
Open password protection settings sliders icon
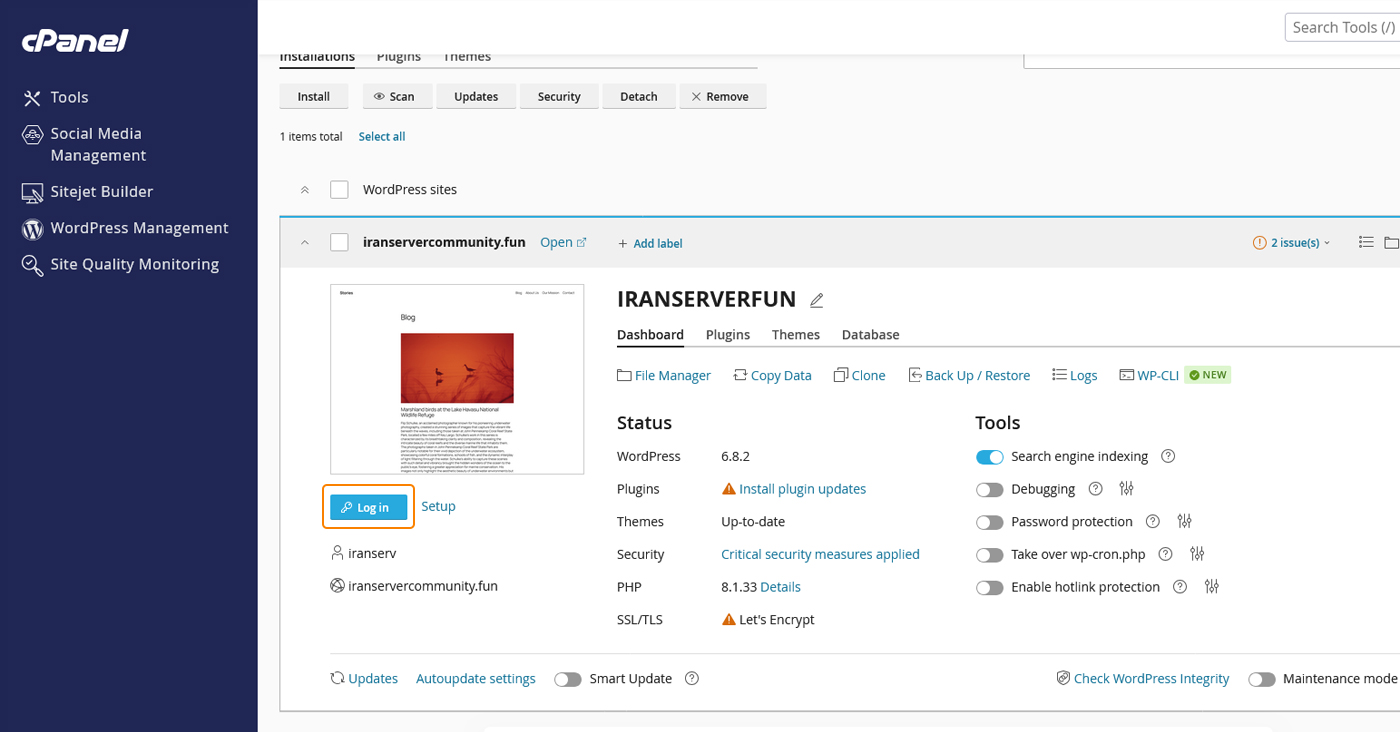click(1185, 522)
